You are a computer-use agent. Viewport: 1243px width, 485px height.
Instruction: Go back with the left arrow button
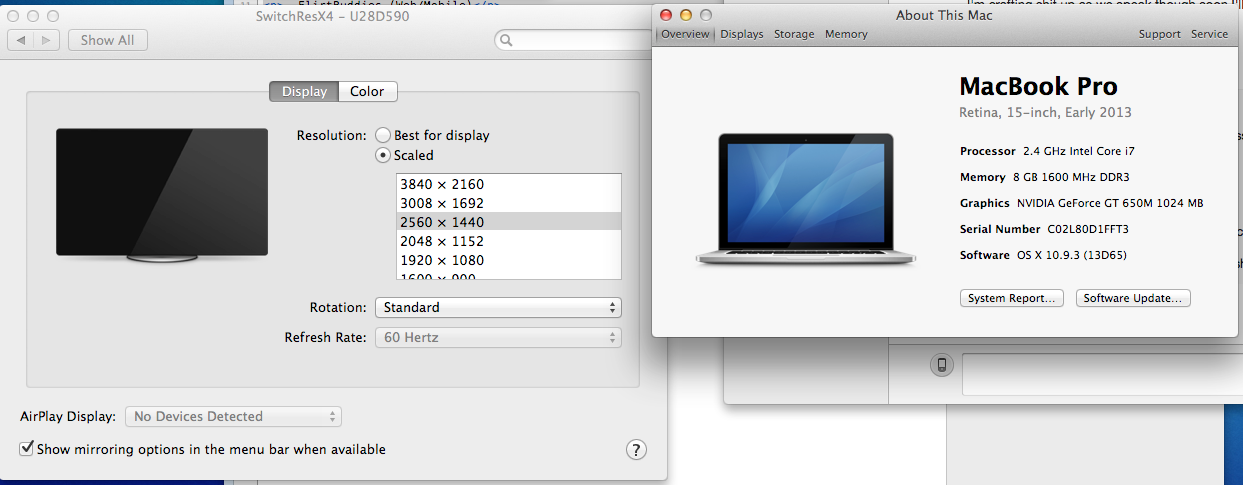21,40
